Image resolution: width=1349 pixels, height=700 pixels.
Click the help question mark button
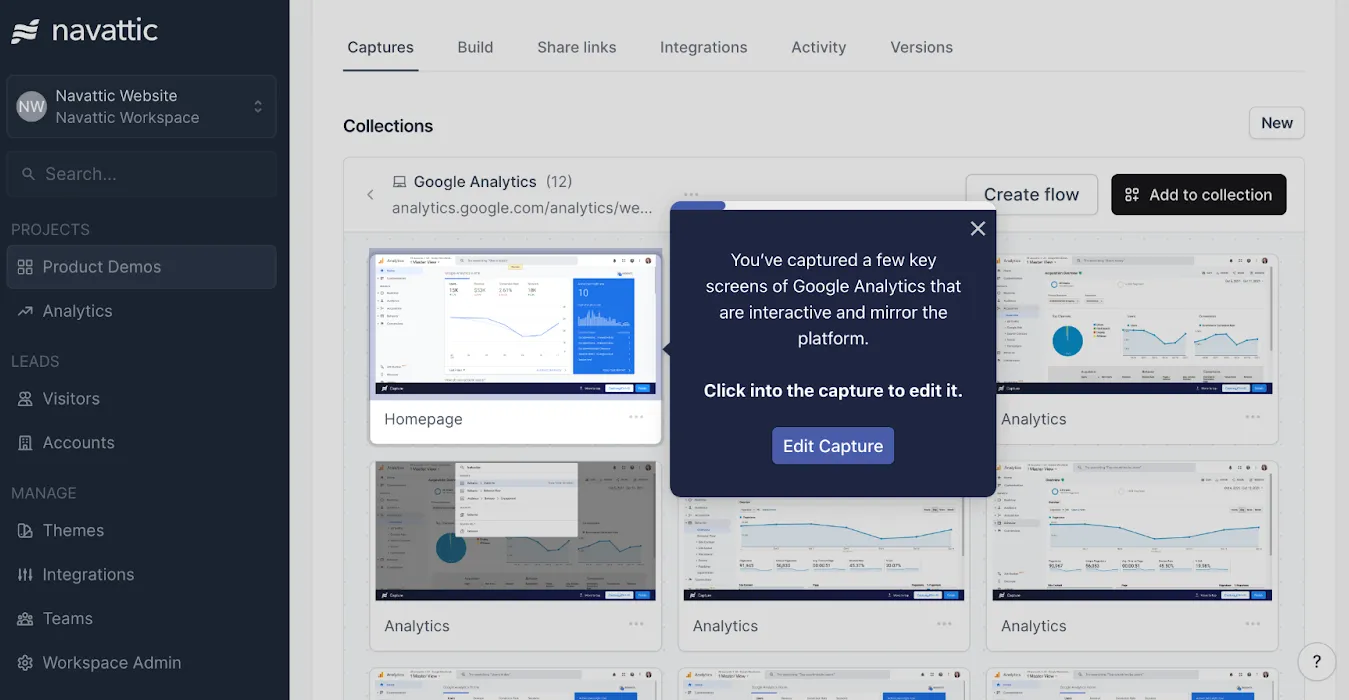[x=1316, y=661]
